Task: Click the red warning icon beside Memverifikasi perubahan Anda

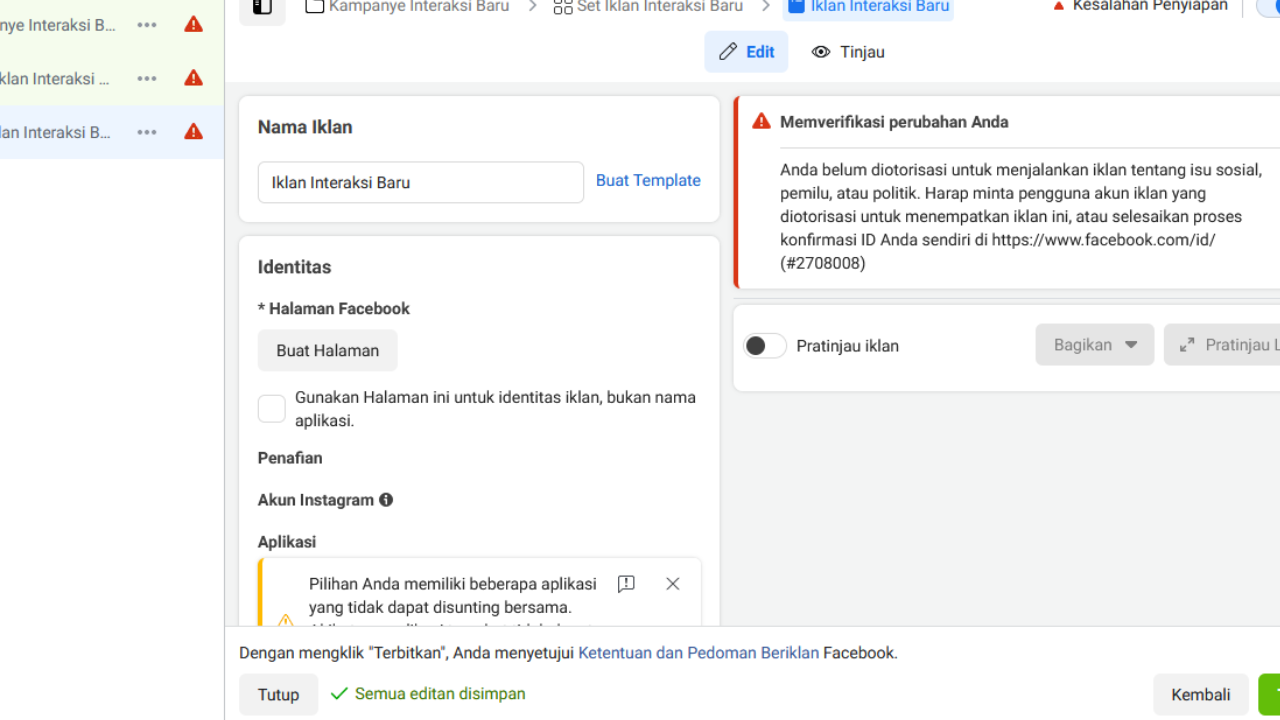Action: [762, 121]
